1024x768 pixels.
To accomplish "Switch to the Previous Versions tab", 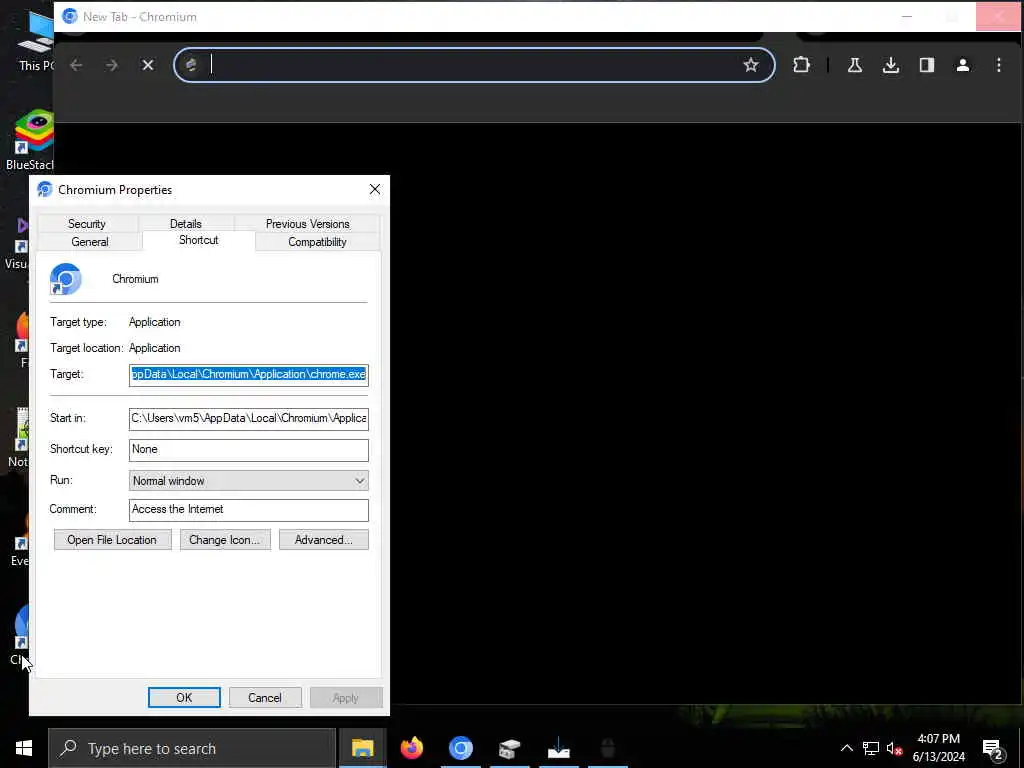I will [x=307, y=223].
